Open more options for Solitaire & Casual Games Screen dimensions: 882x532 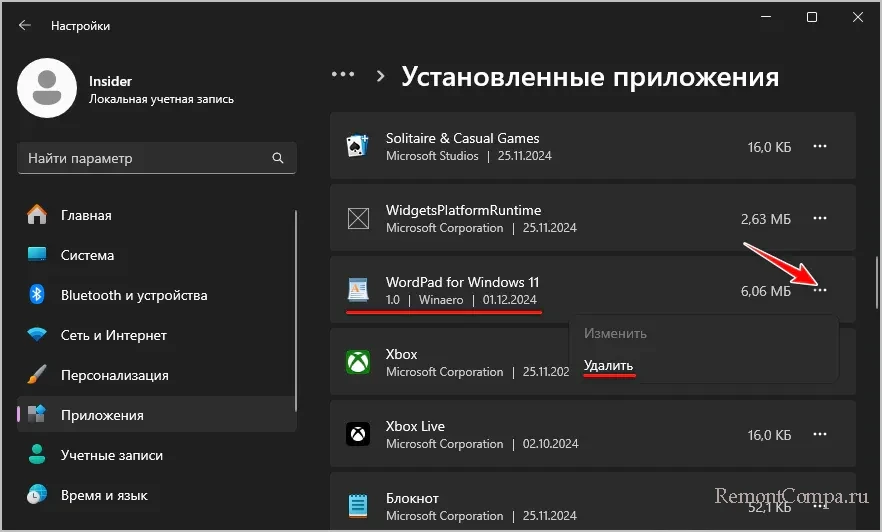(820, 146)
